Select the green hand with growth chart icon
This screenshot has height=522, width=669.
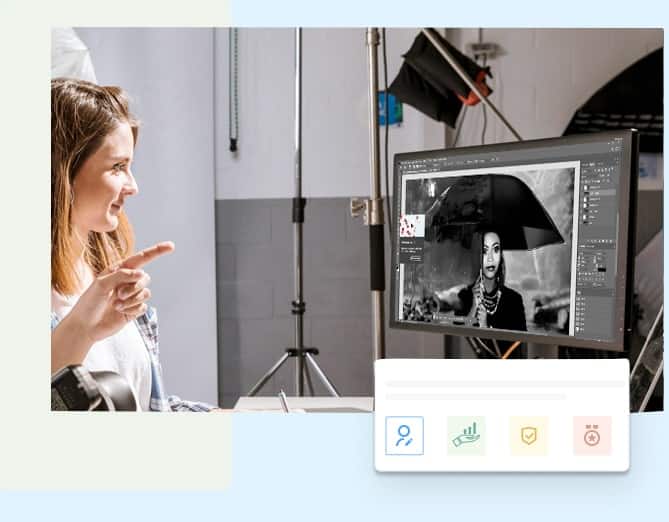pos(466,436)
